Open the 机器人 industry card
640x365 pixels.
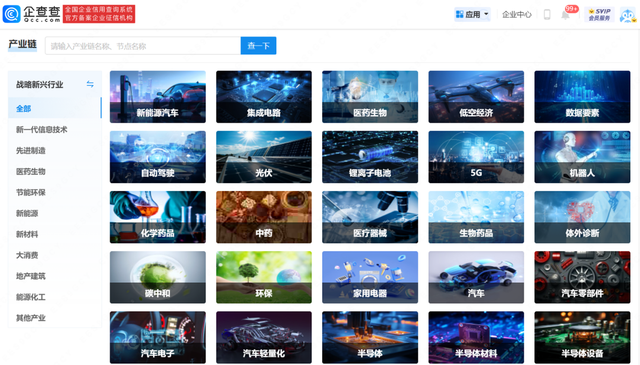click(x=582, y=157)
